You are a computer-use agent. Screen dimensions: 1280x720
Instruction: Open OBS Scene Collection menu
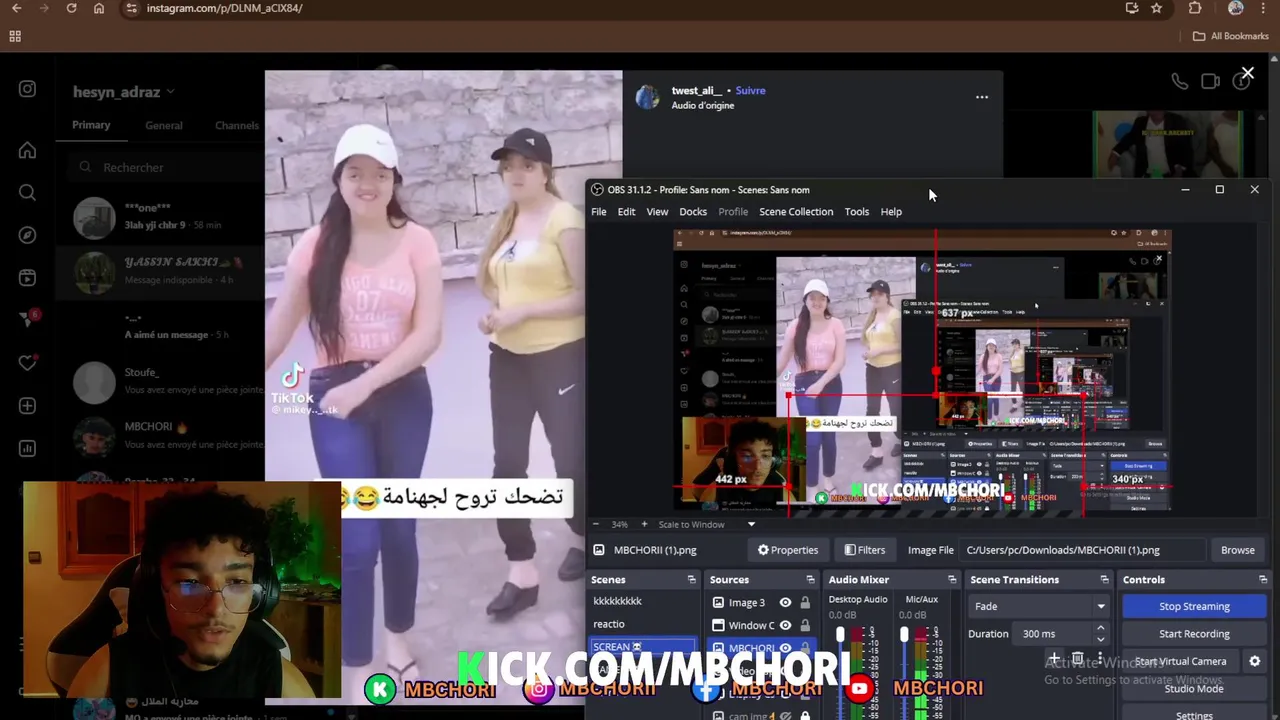796,212
